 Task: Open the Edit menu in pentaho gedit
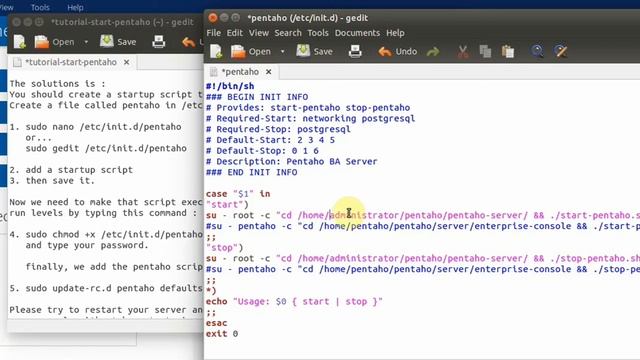235,33
